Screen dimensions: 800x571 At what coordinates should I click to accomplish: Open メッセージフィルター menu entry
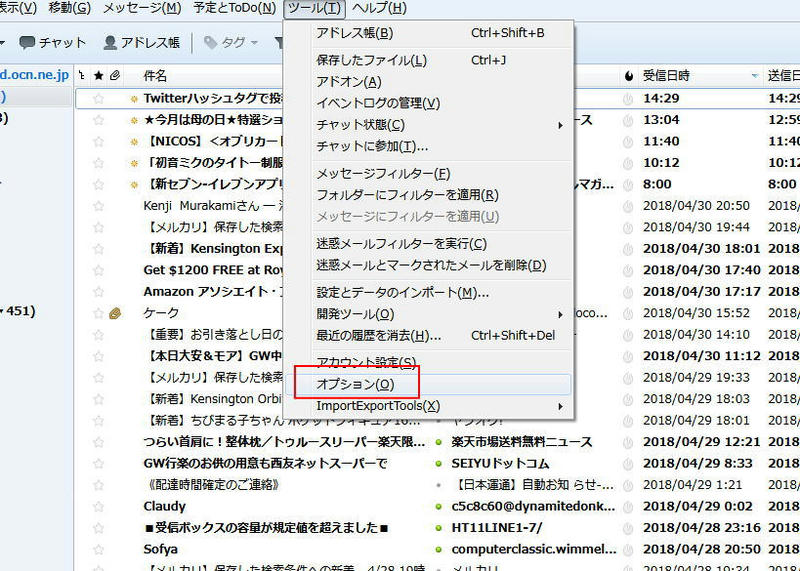[x=428, y=173]
